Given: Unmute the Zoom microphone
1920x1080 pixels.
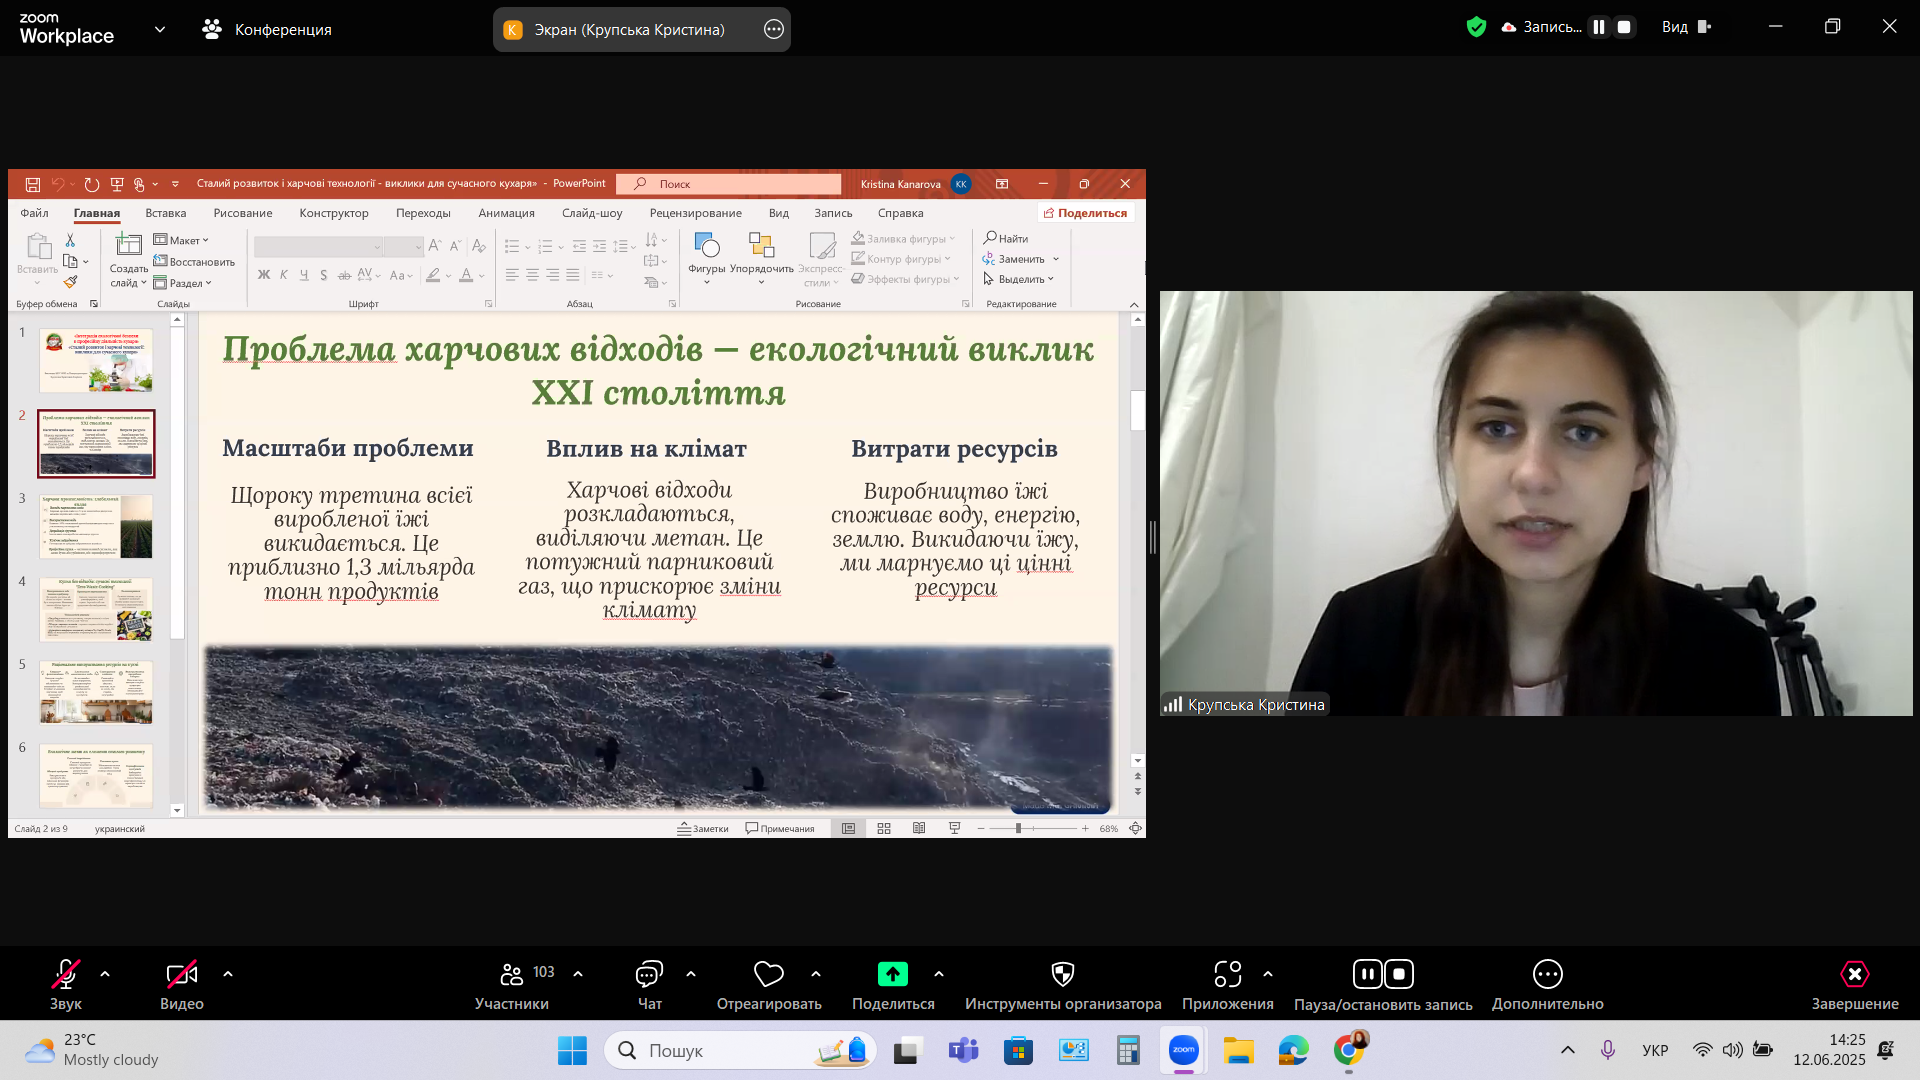Looking at the screenshot, I should (x=66, y=974).
